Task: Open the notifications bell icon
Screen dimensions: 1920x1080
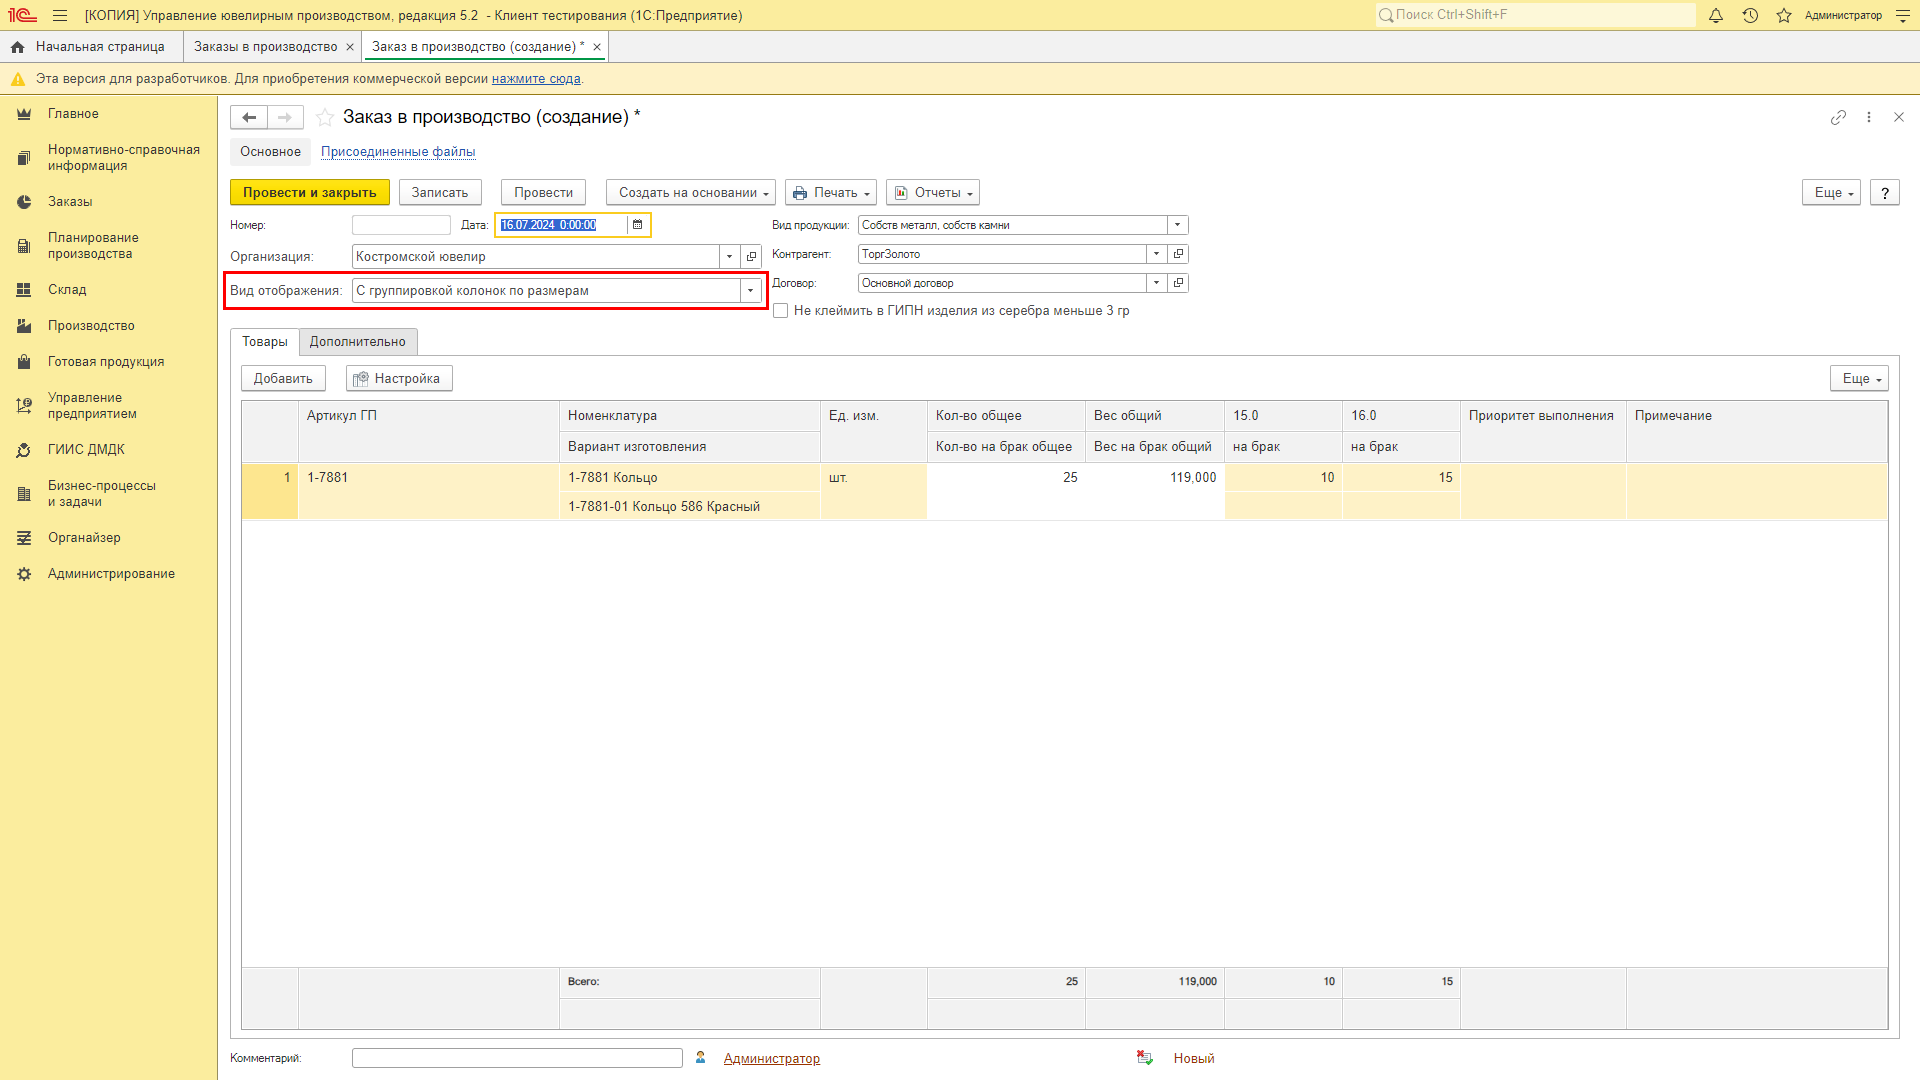Action: 1716,16
